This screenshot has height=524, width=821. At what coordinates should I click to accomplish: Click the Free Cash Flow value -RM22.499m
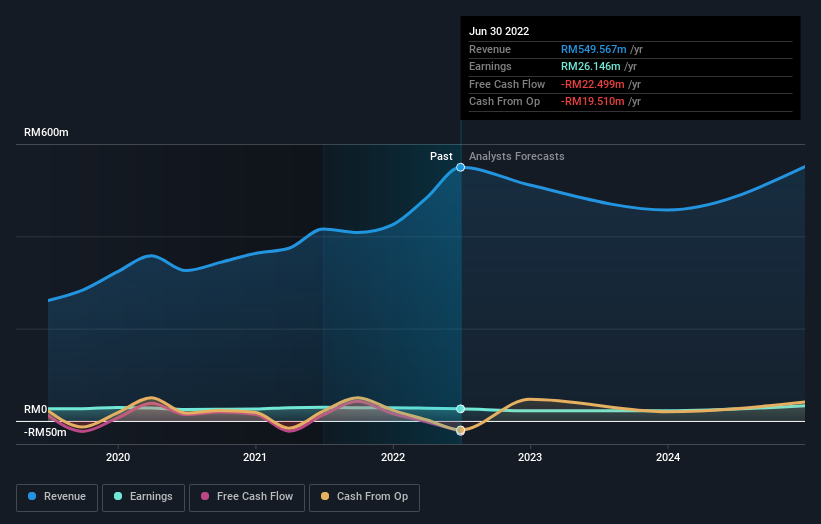click(593, 84)
